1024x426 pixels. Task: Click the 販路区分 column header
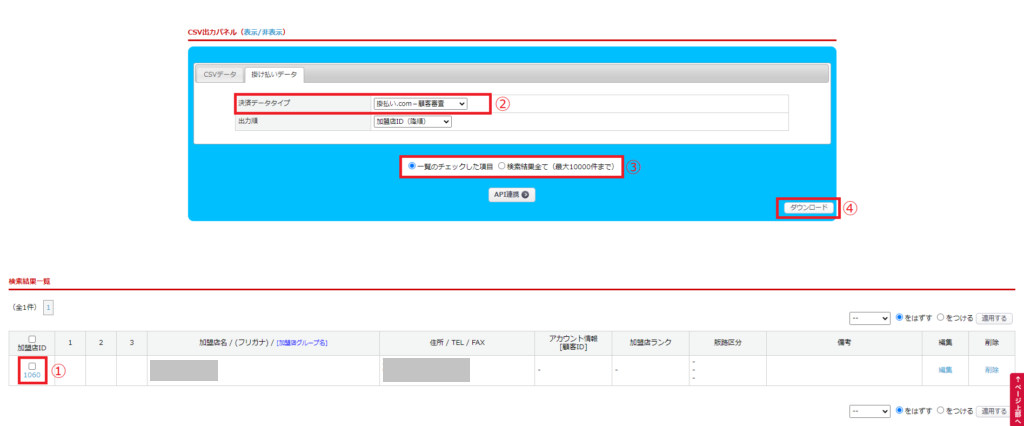728,342
